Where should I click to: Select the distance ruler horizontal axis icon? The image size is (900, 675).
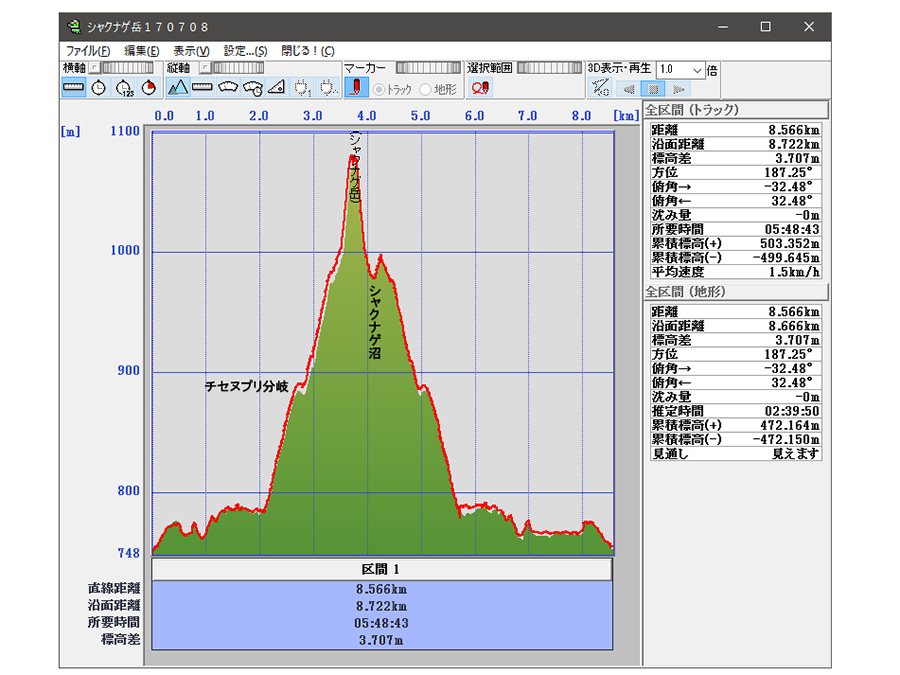[x=73, y=88]
